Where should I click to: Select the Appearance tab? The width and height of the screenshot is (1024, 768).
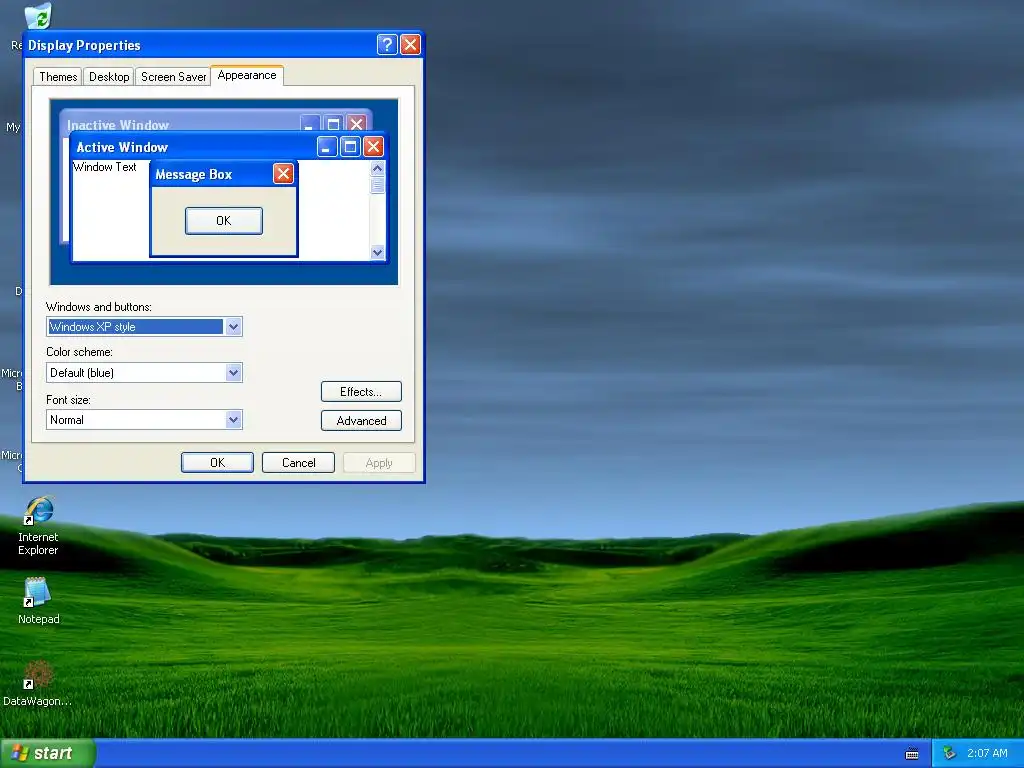click(x=247, y=75)
